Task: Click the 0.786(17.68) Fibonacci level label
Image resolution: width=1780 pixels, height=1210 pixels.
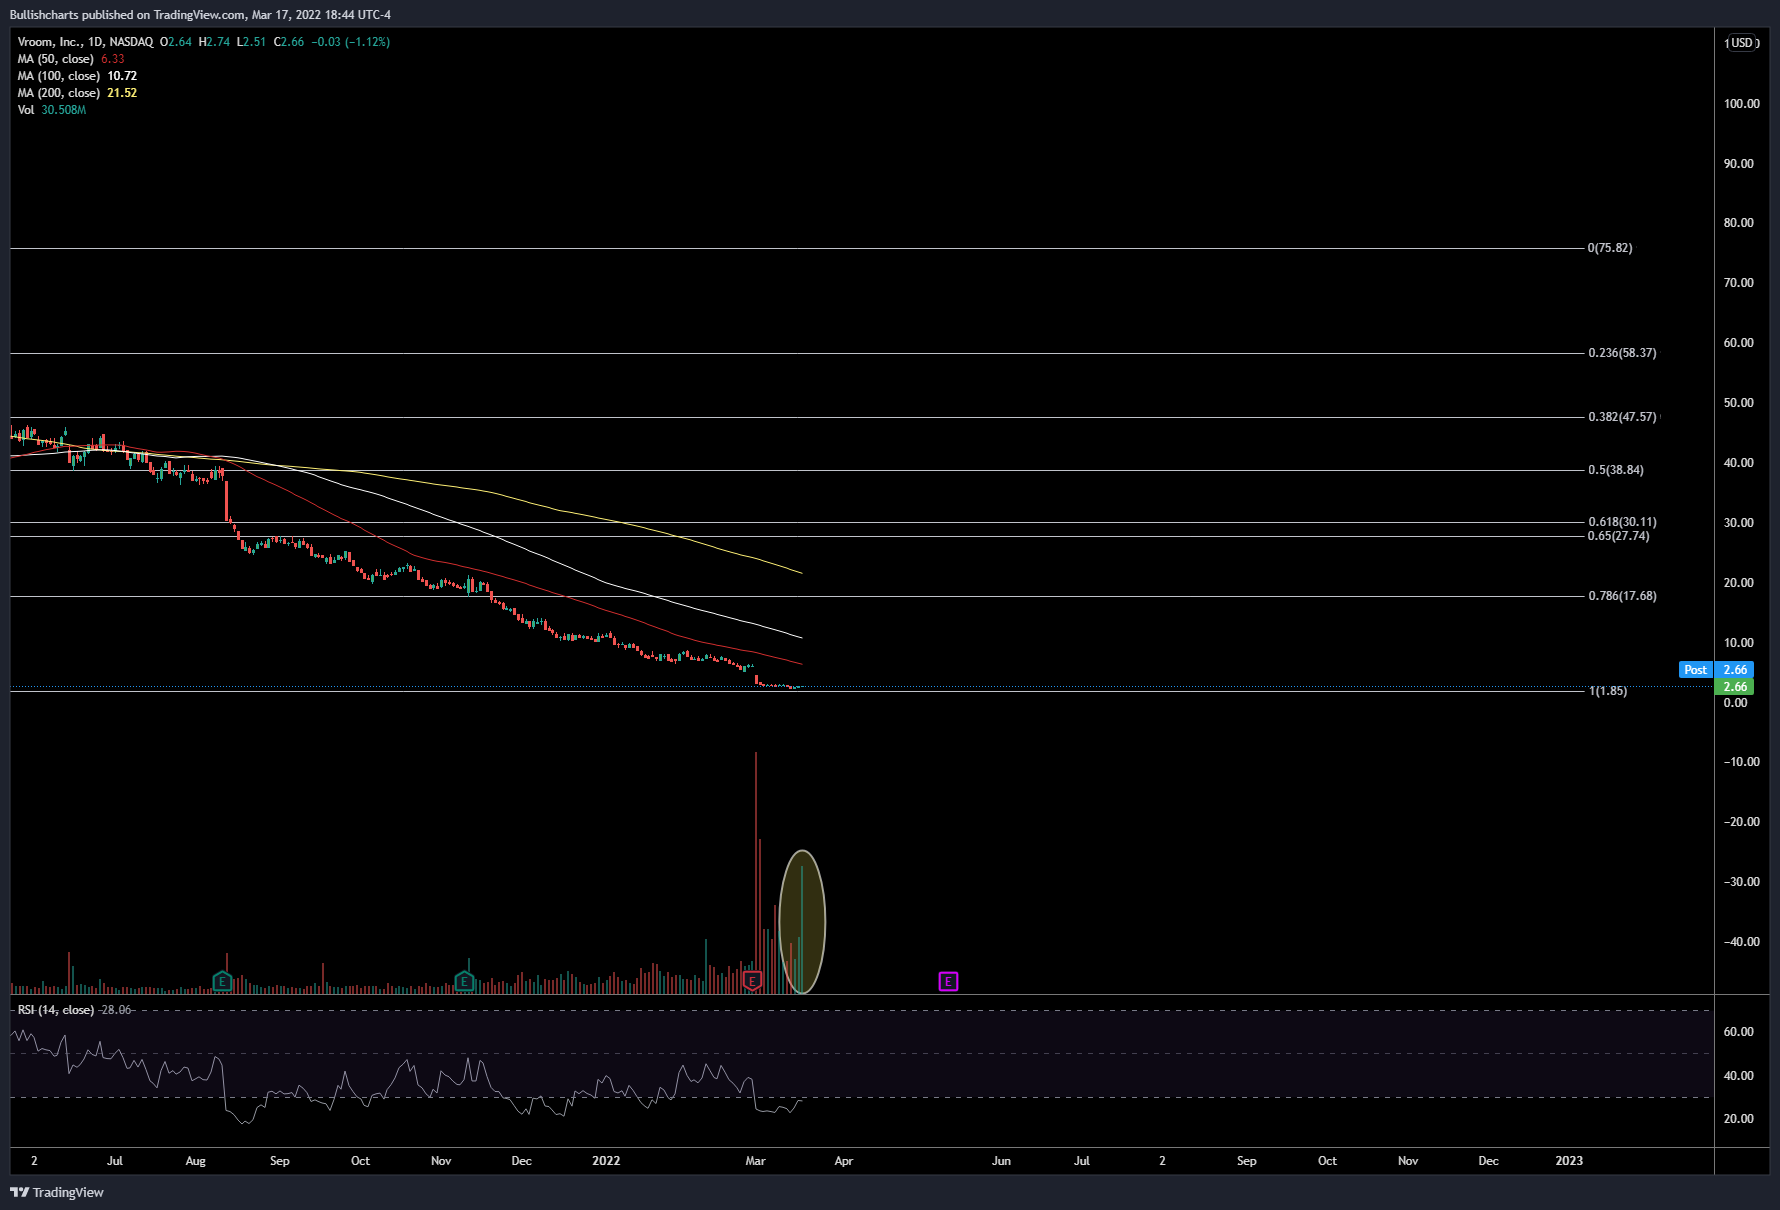Action: click(1622, 596)
